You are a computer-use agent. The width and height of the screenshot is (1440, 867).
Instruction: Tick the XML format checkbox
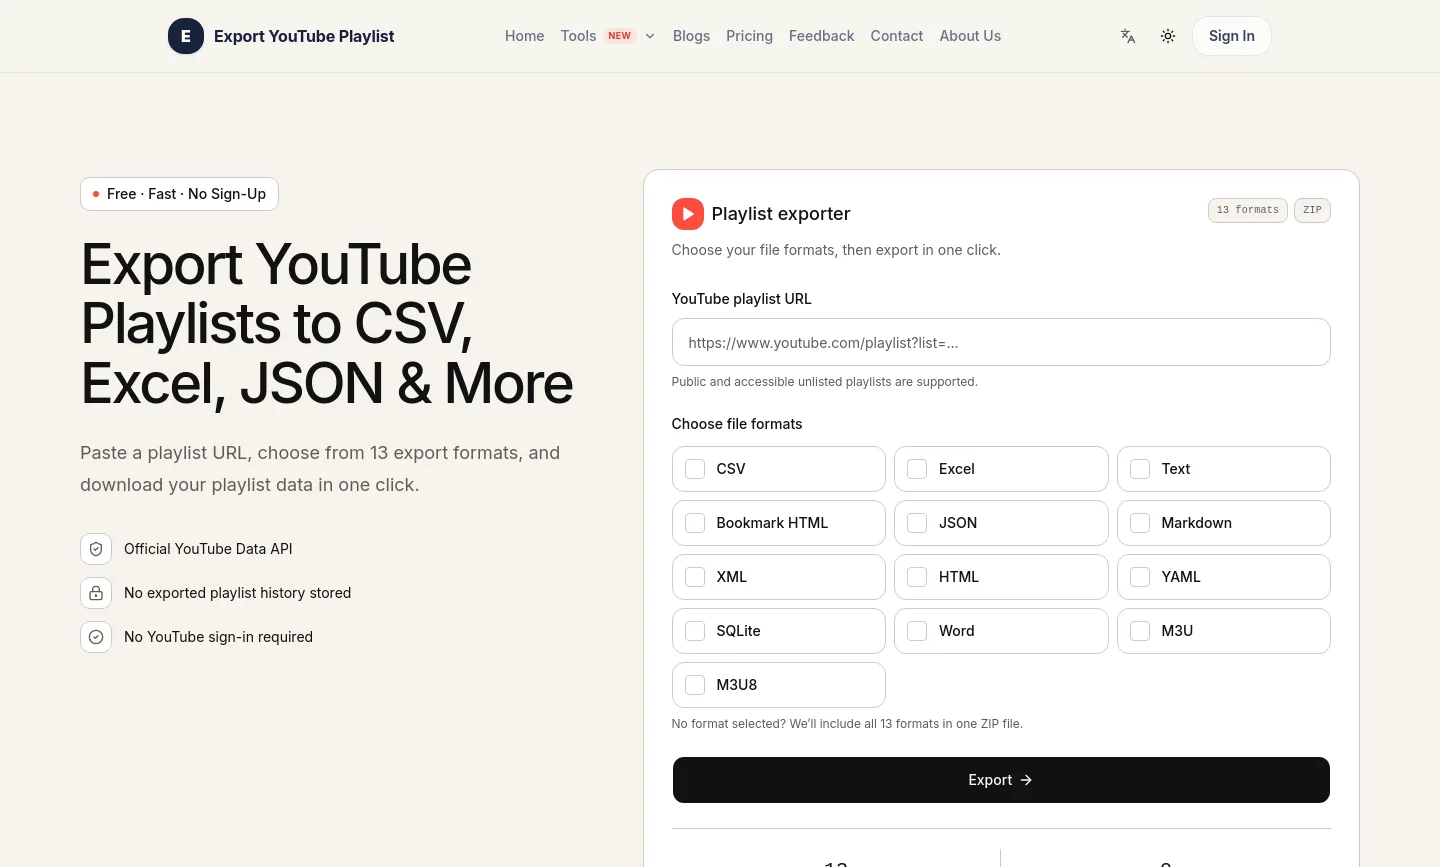pos(695,577)
